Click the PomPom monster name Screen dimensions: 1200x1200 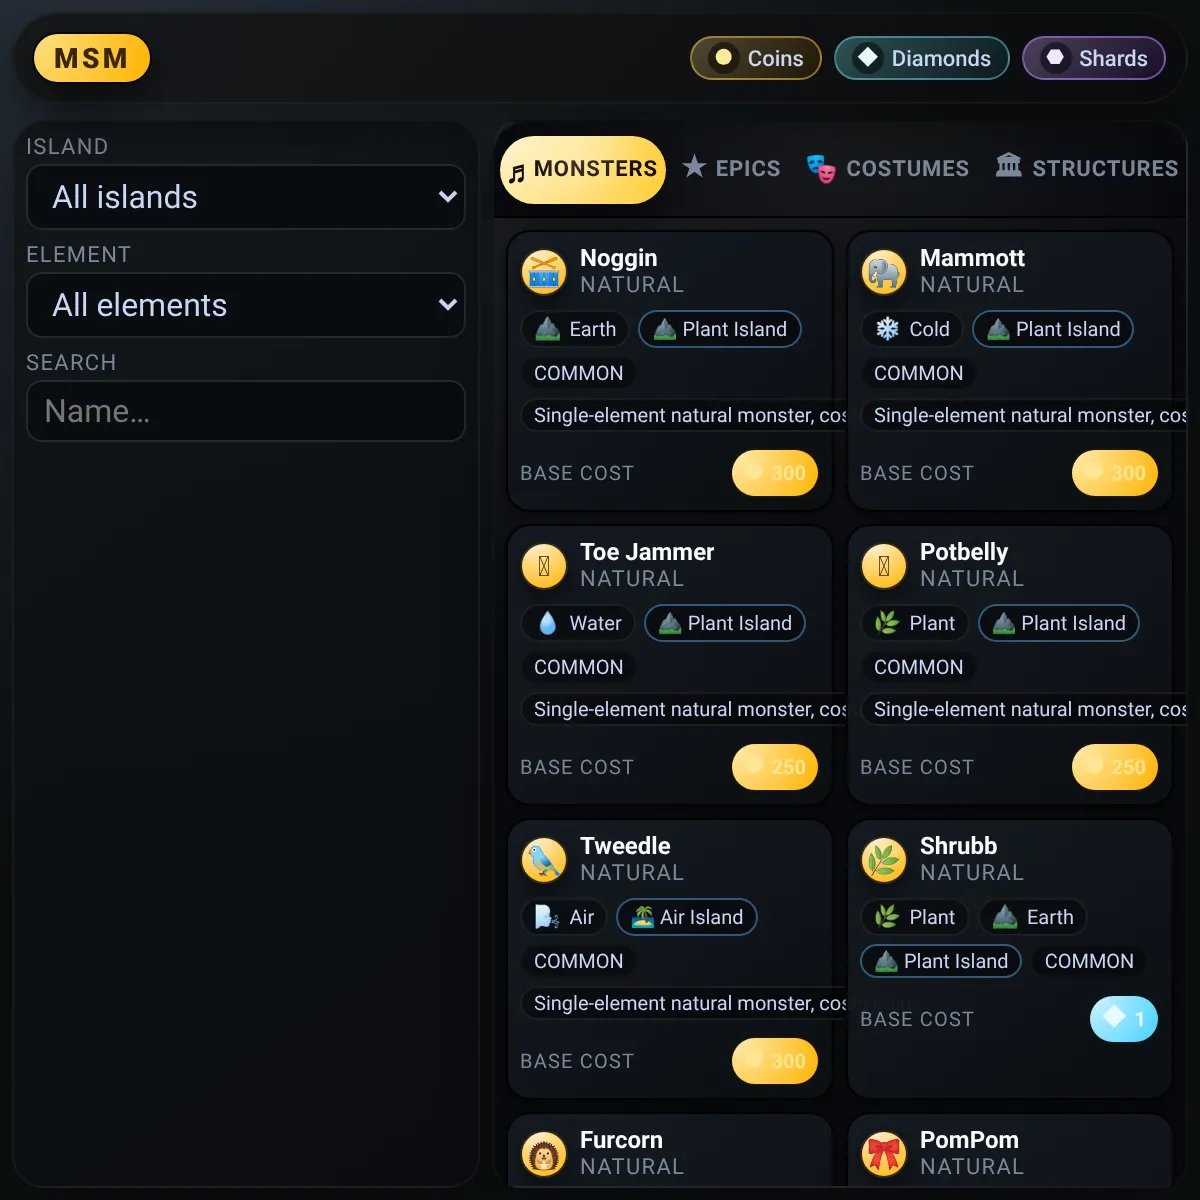[x=969, y=1140]
